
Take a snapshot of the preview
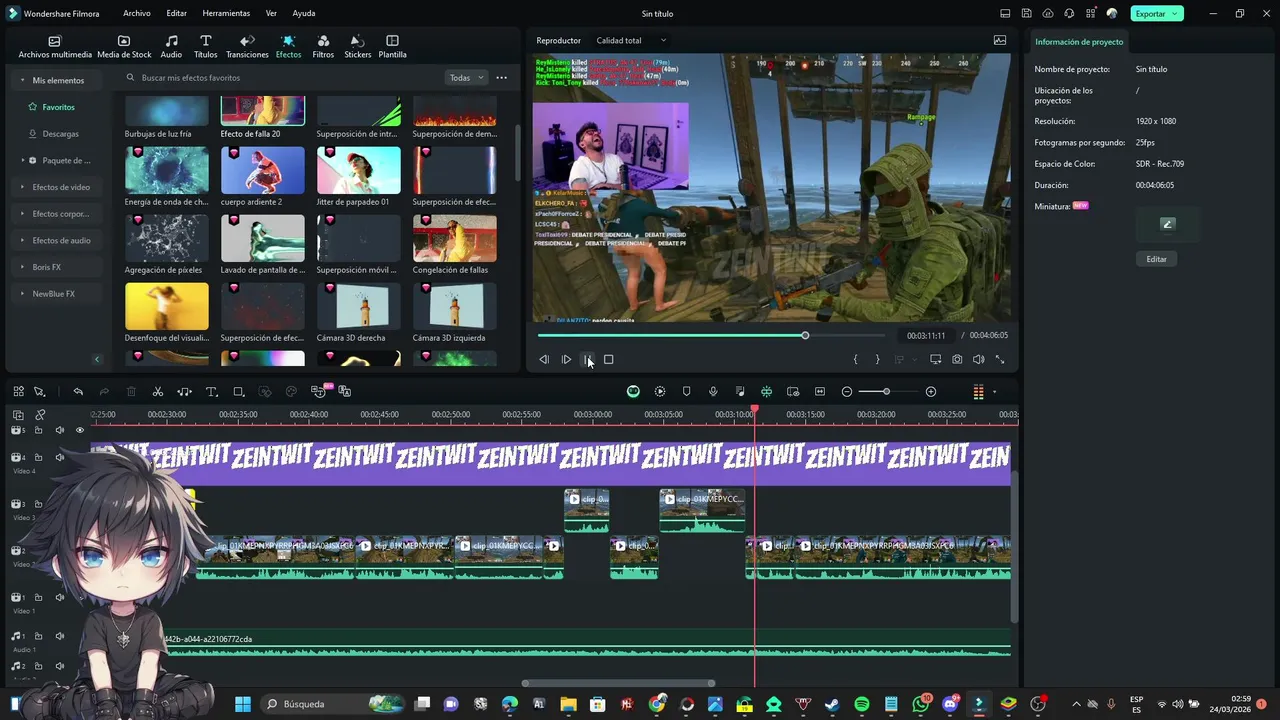coord(957,360)
